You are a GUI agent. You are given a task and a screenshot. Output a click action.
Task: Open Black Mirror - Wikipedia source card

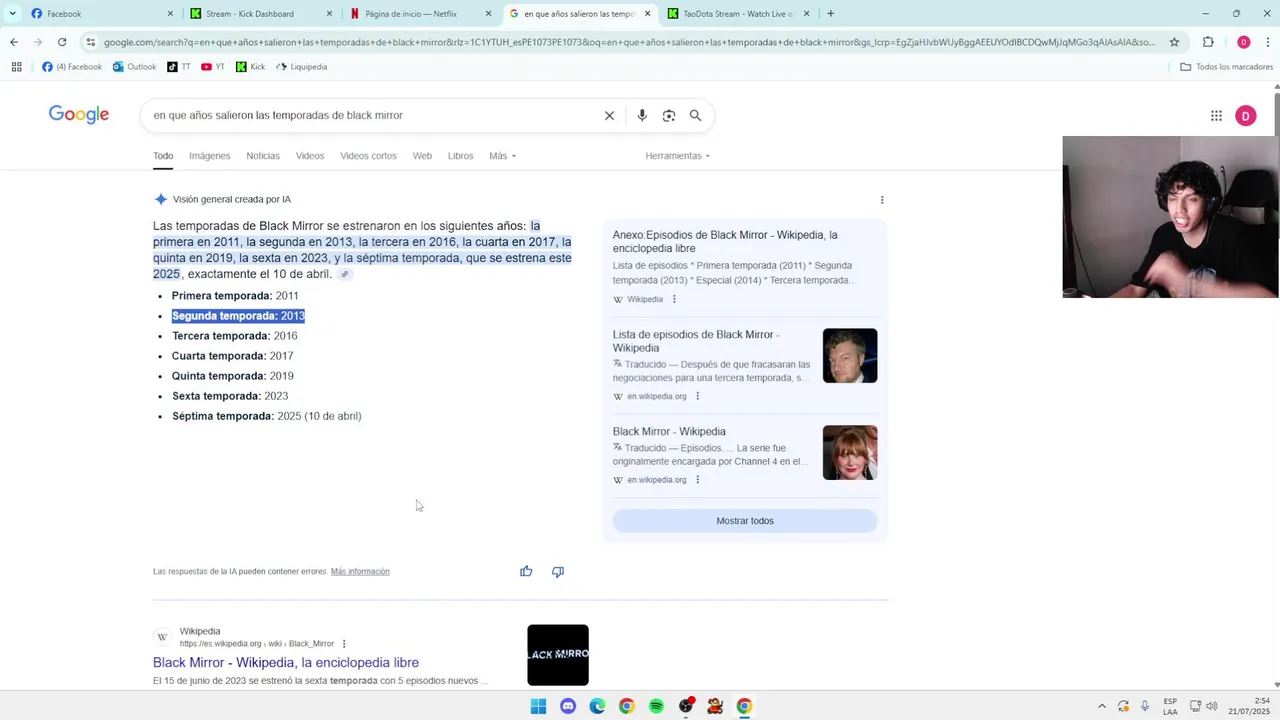coord(669,431)
